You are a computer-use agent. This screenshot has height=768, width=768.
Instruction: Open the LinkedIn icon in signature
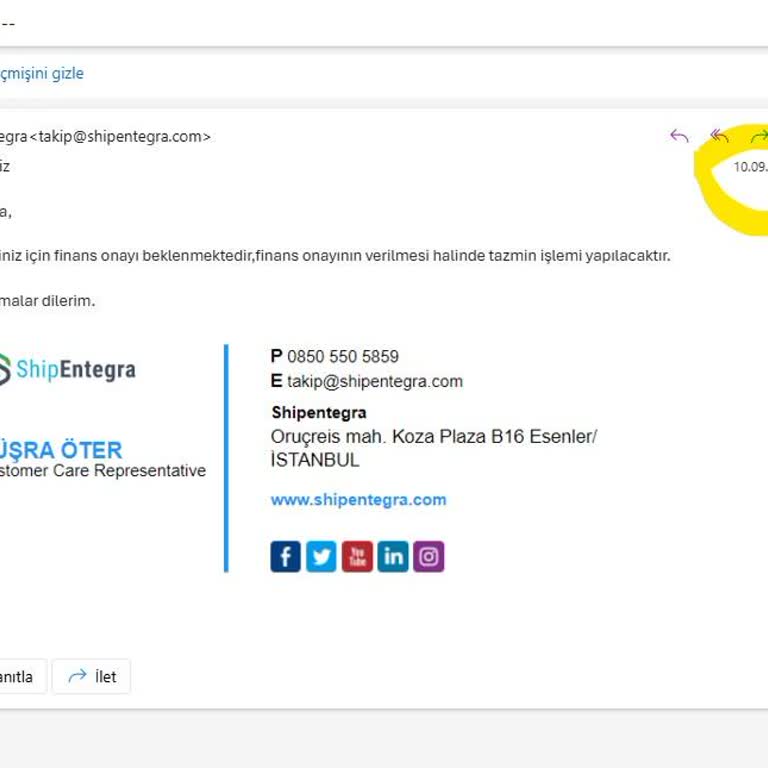(393, 556)
